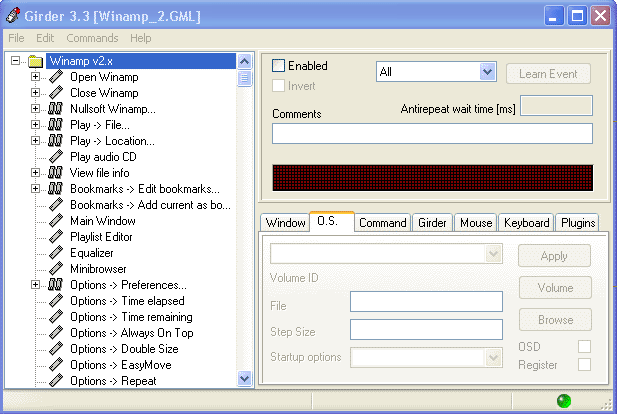Click the View file info multi-command icon
618x415 pixels.
tap(56, 173)
